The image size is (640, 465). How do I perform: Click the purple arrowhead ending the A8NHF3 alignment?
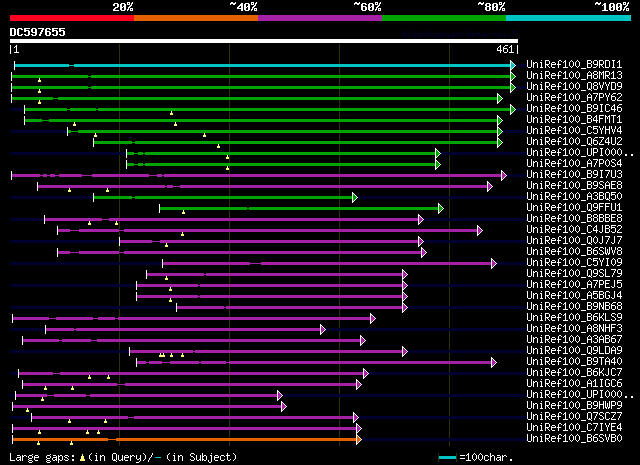coord(323,329)
